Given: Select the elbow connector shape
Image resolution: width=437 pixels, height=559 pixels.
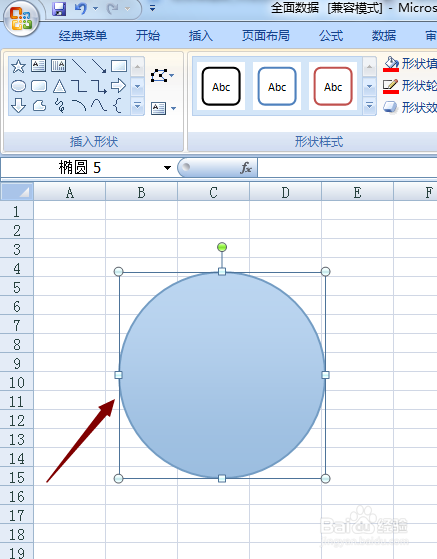Looking at the screenshot, I should [79, 86].
